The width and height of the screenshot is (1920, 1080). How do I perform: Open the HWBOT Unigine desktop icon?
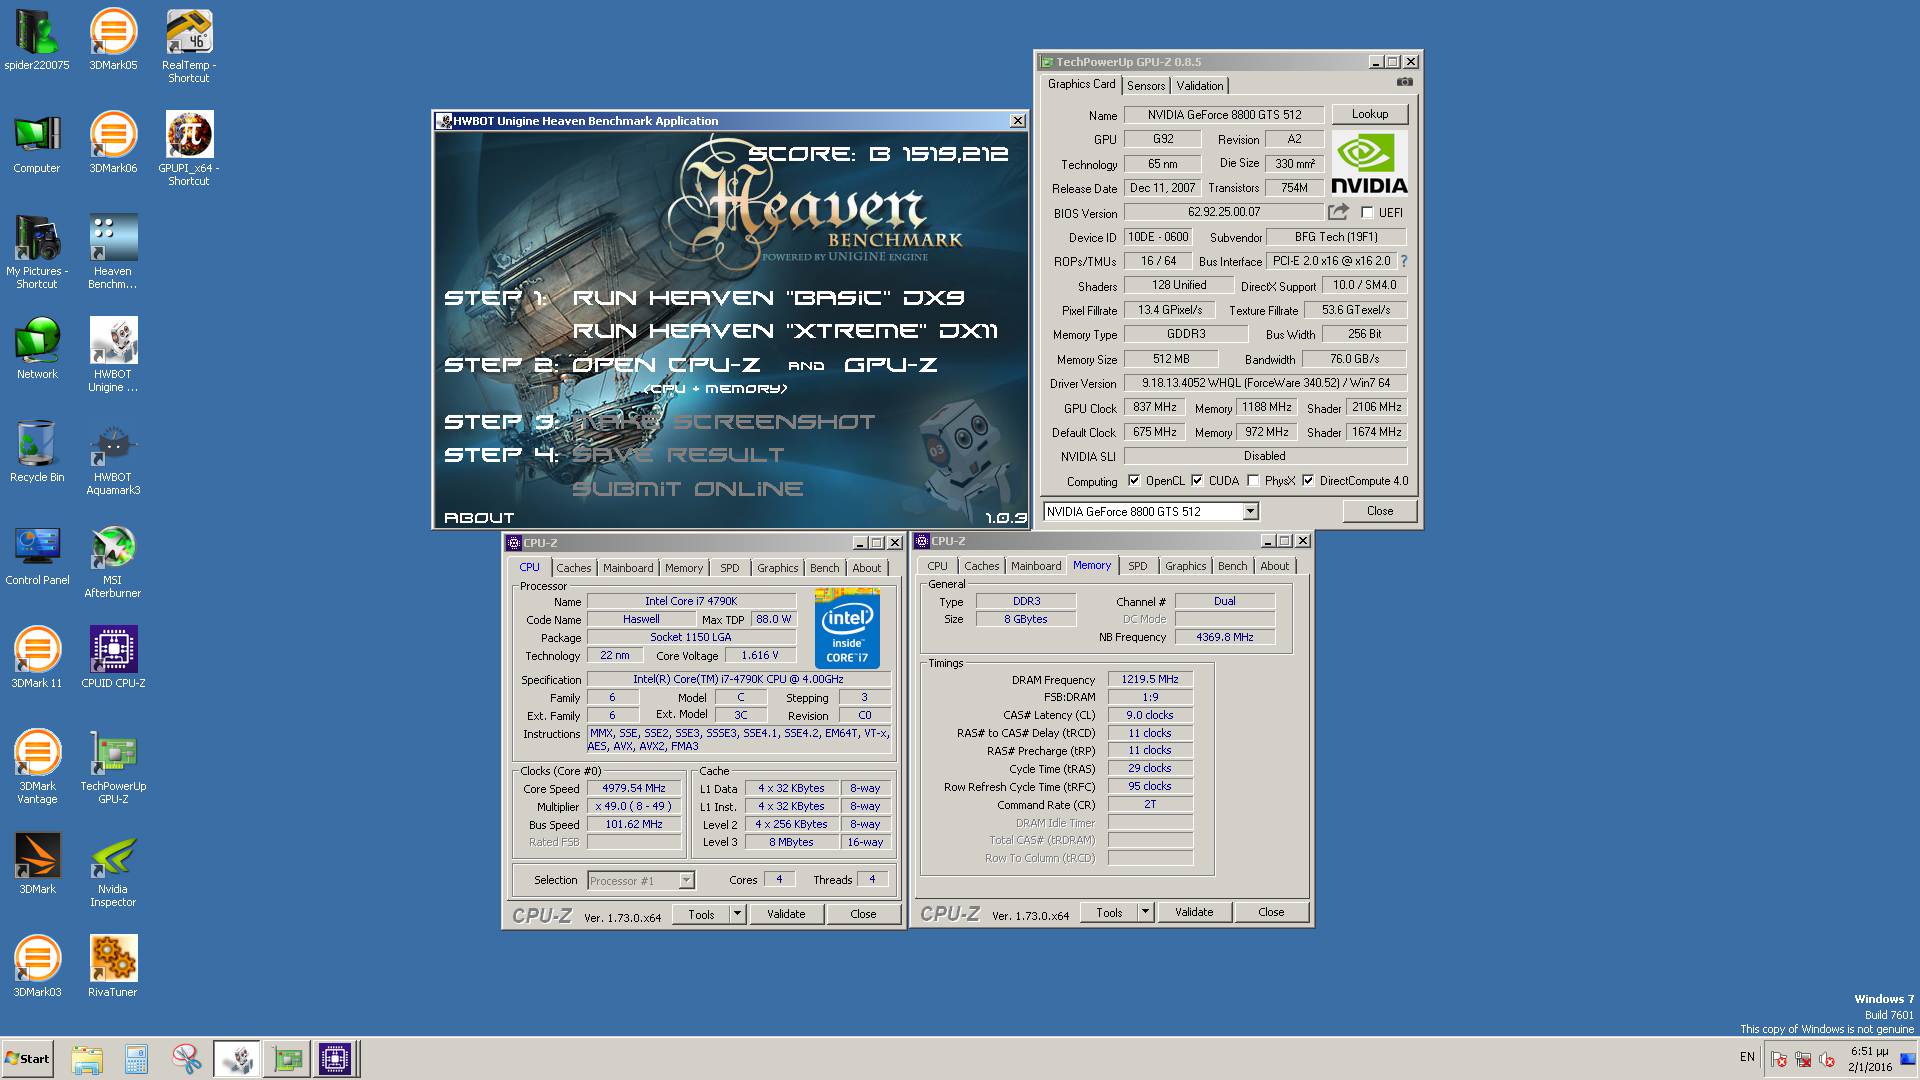pyautogui.click(x=113, y=355)
